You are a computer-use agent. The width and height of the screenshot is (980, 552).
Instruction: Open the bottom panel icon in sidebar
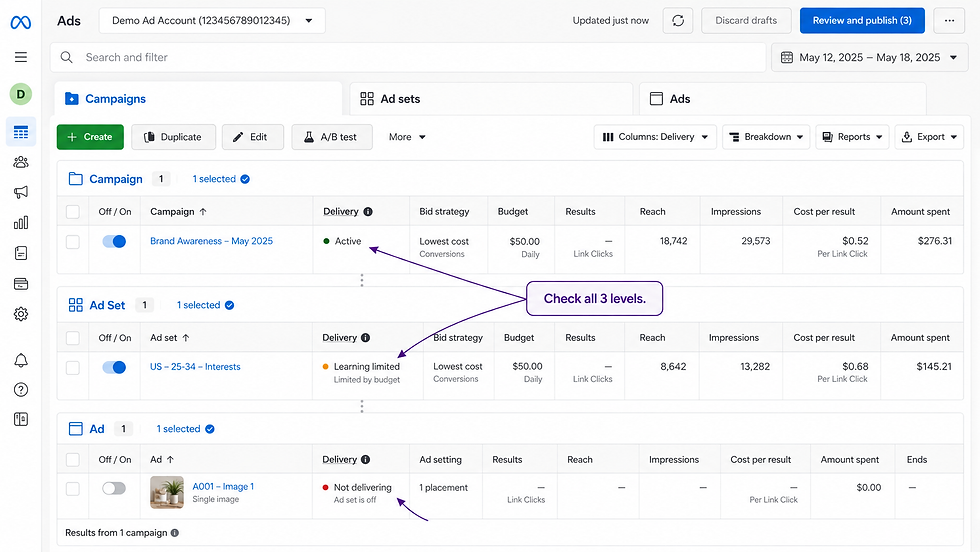21,419
